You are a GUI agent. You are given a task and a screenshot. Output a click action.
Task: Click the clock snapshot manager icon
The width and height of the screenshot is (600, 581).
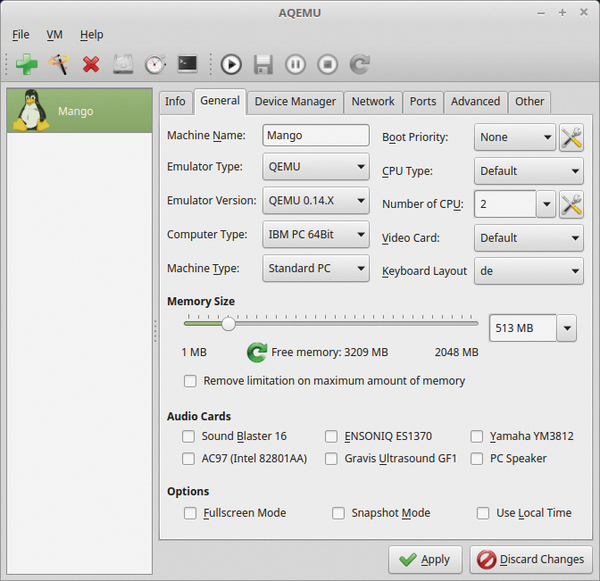tap(155, 64)
